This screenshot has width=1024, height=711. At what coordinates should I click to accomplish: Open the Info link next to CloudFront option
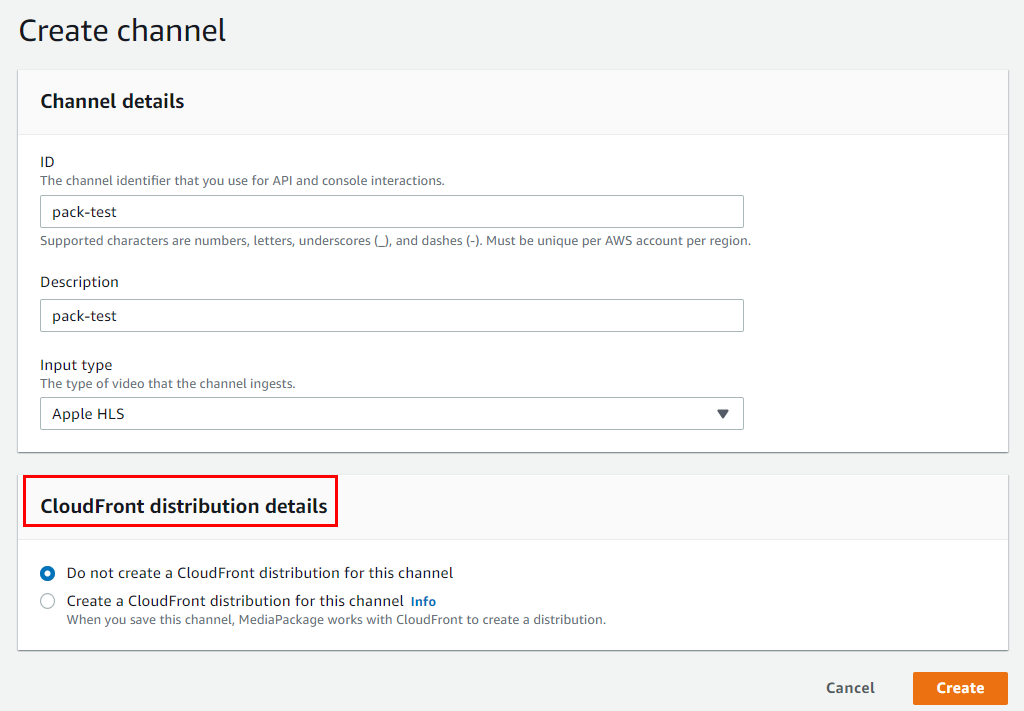pos(423,601)
